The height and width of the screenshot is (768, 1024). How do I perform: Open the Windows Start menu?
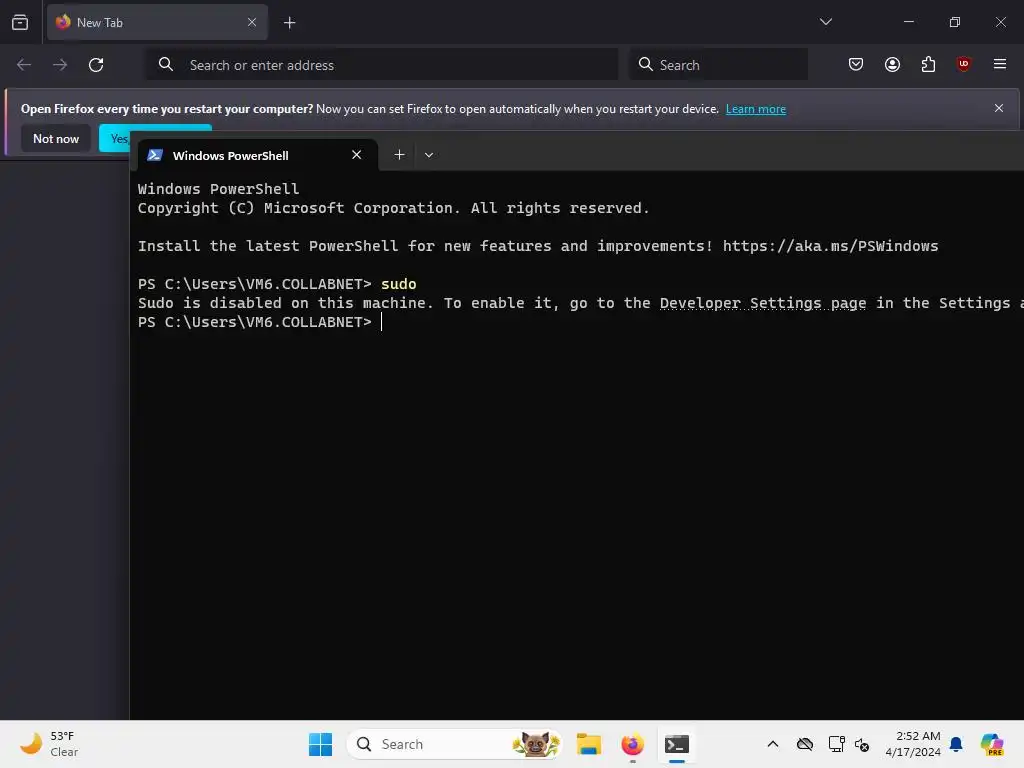320,744
